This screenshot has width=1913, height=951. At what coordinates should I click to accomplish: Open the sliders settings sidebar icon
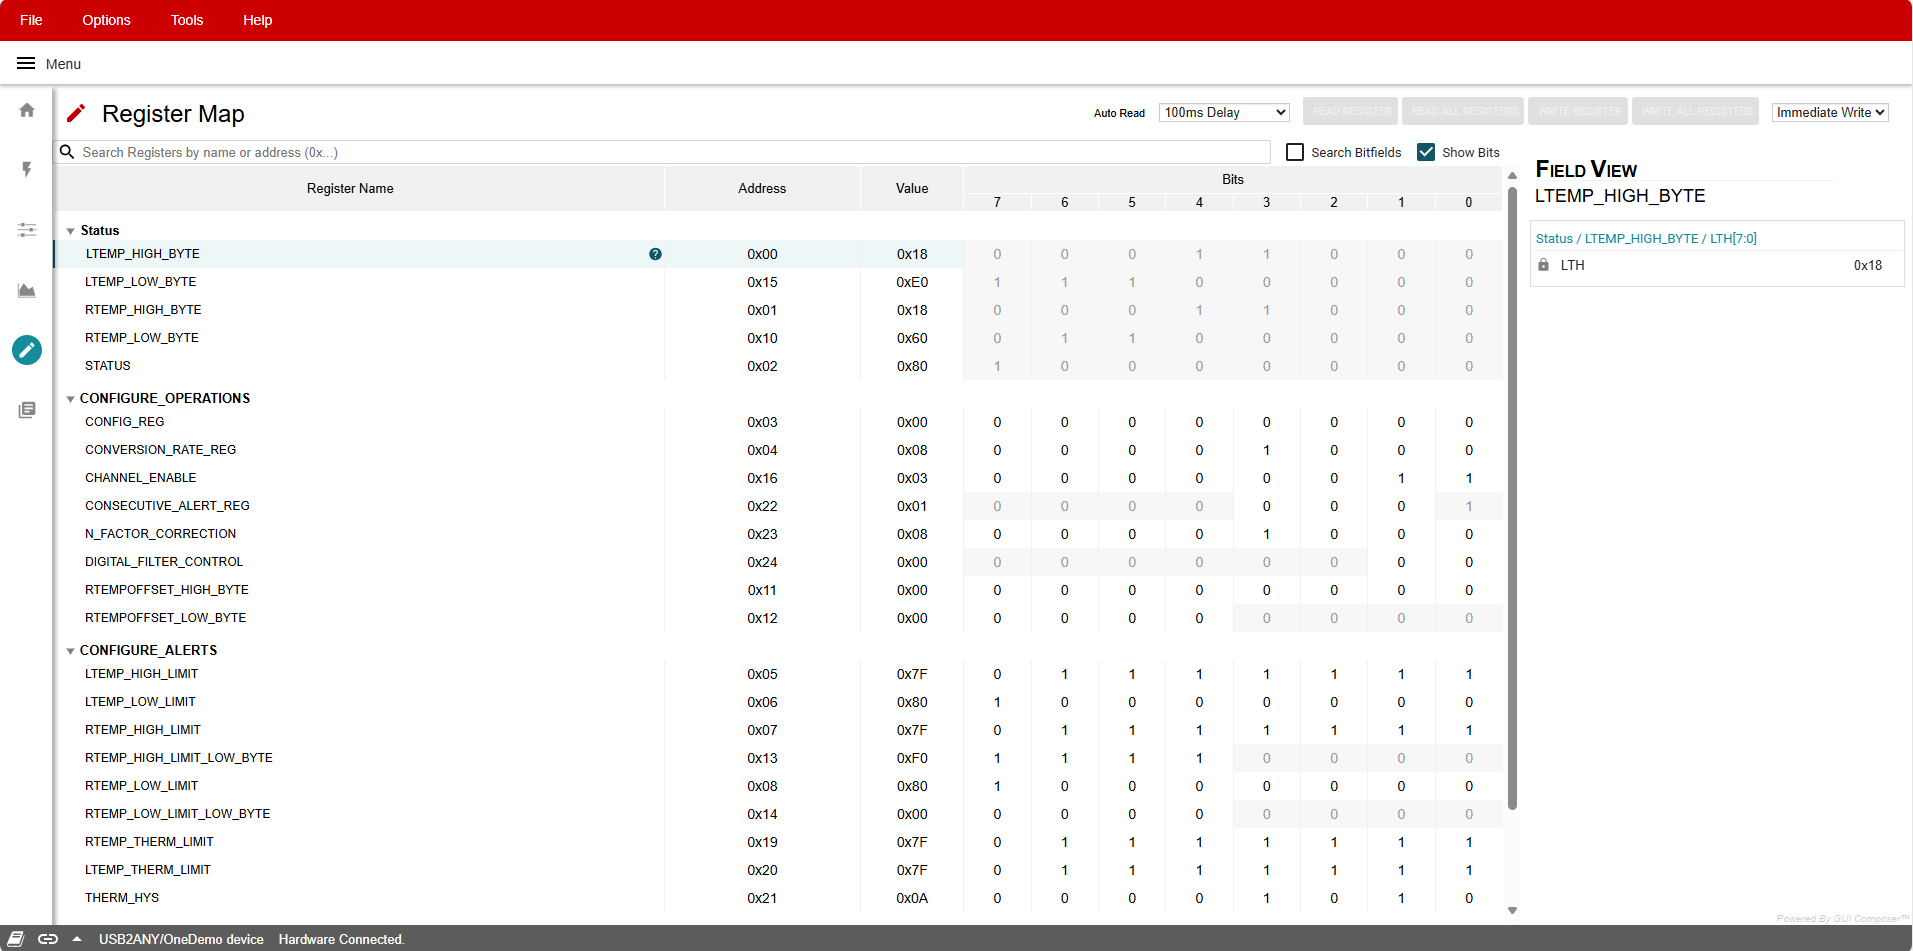(x=27, y=230)
